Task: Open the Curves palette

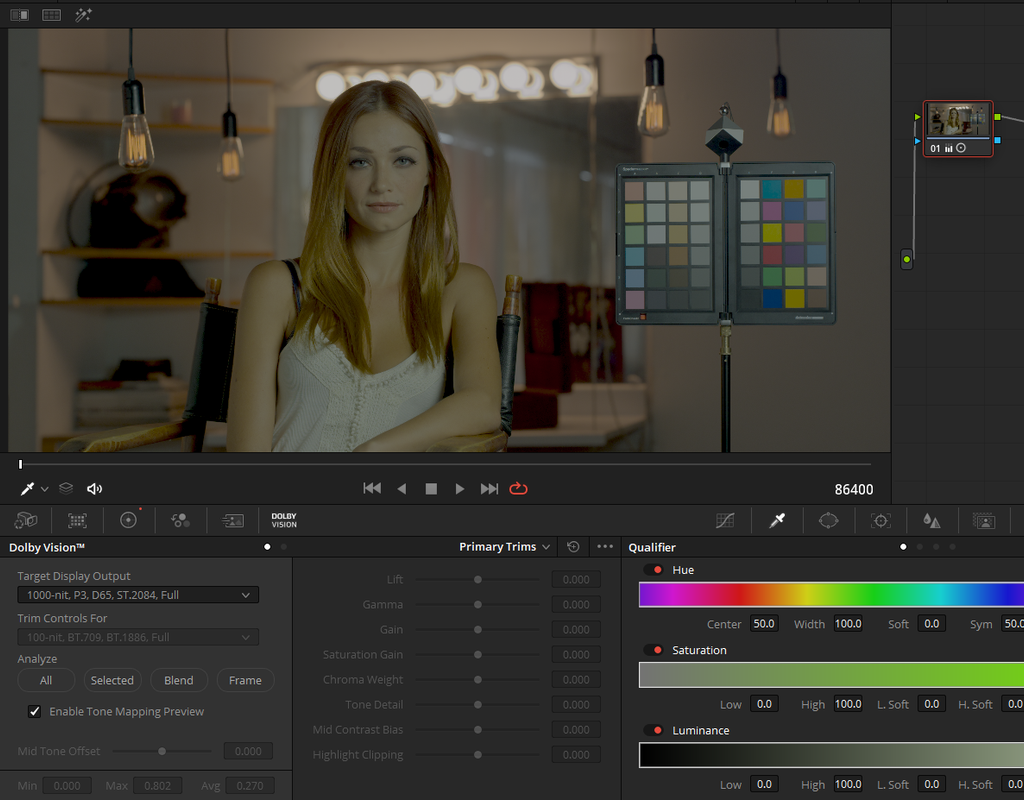Action: [x=725, y=520]
